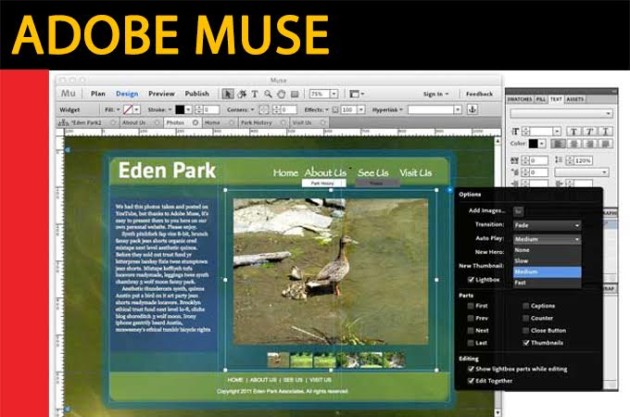Image resolution: width=630 pixels, height=417 pixels.
Task: Toggle the Lightbox checkbox
Action: point(471,280)
